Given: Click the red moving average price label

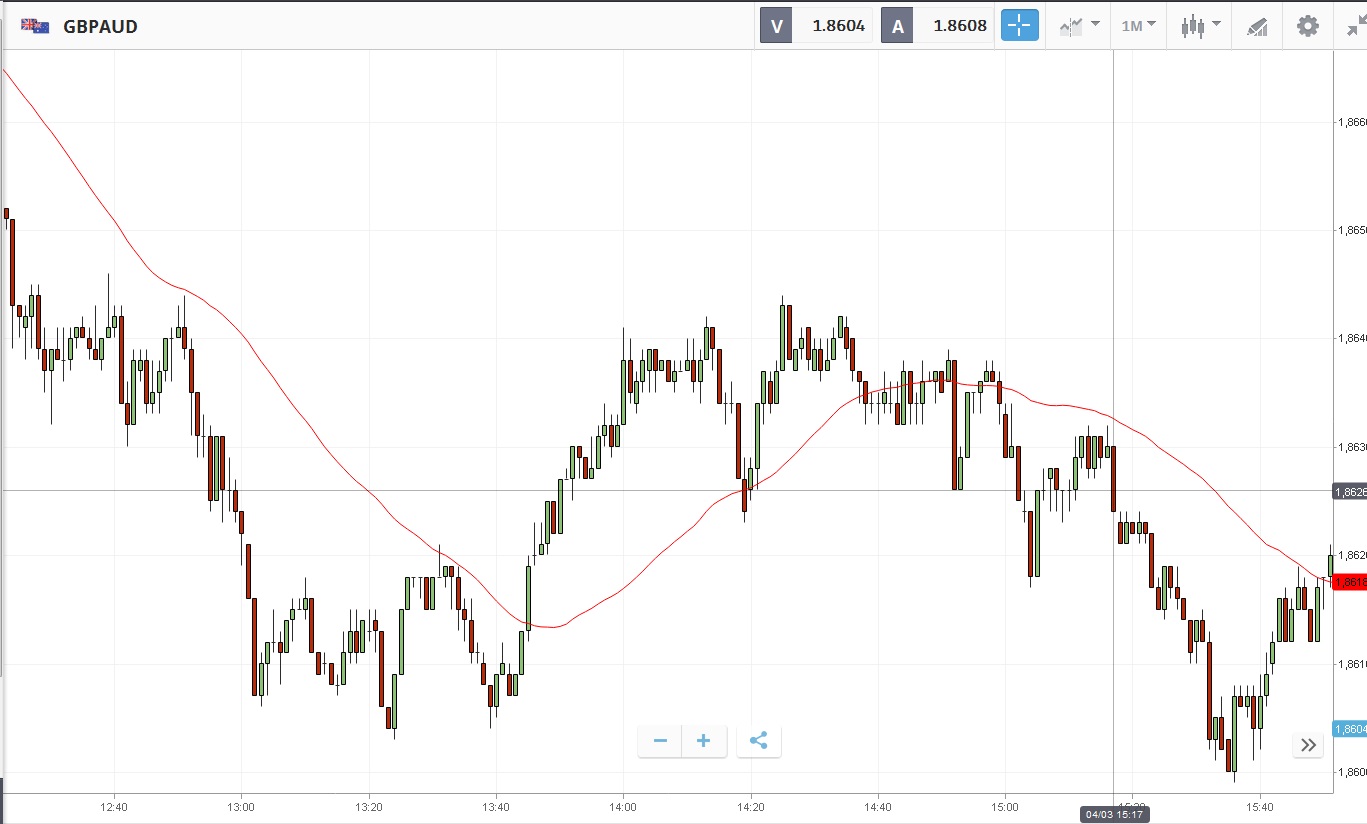Looking at the screenshot, I should (1349, 582).
